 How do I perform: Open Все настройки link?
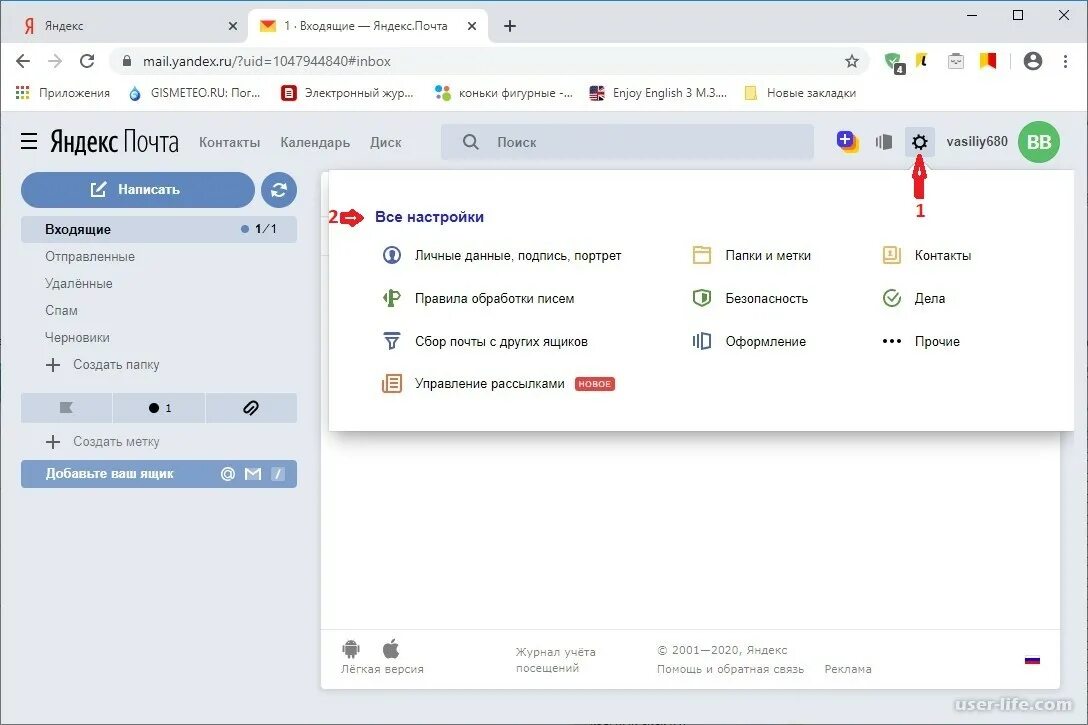point(430,217)
